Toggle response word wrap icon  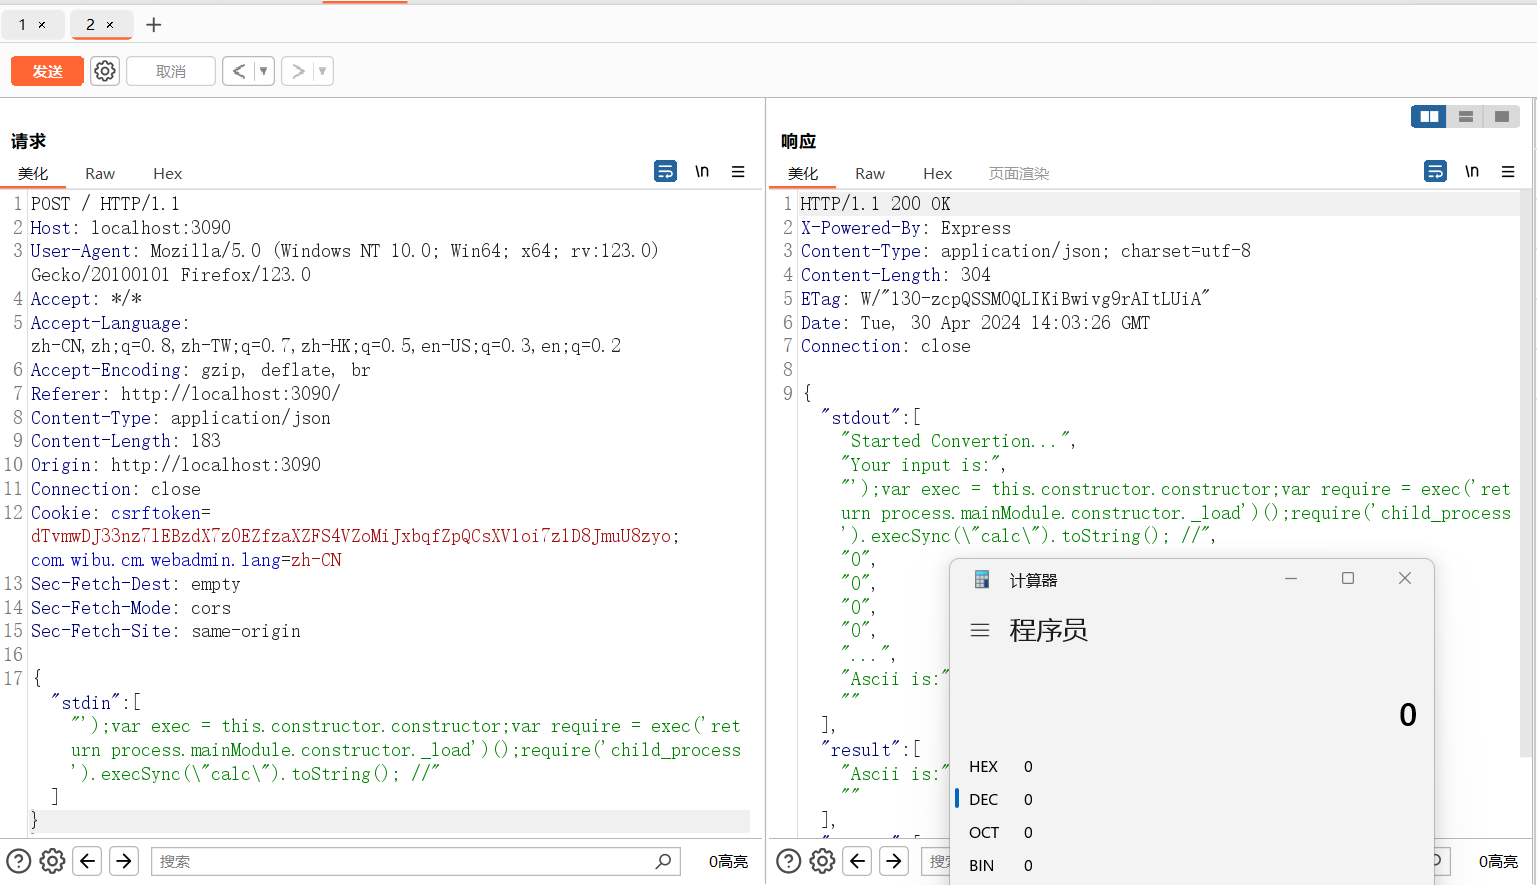tap(1435, 171)
